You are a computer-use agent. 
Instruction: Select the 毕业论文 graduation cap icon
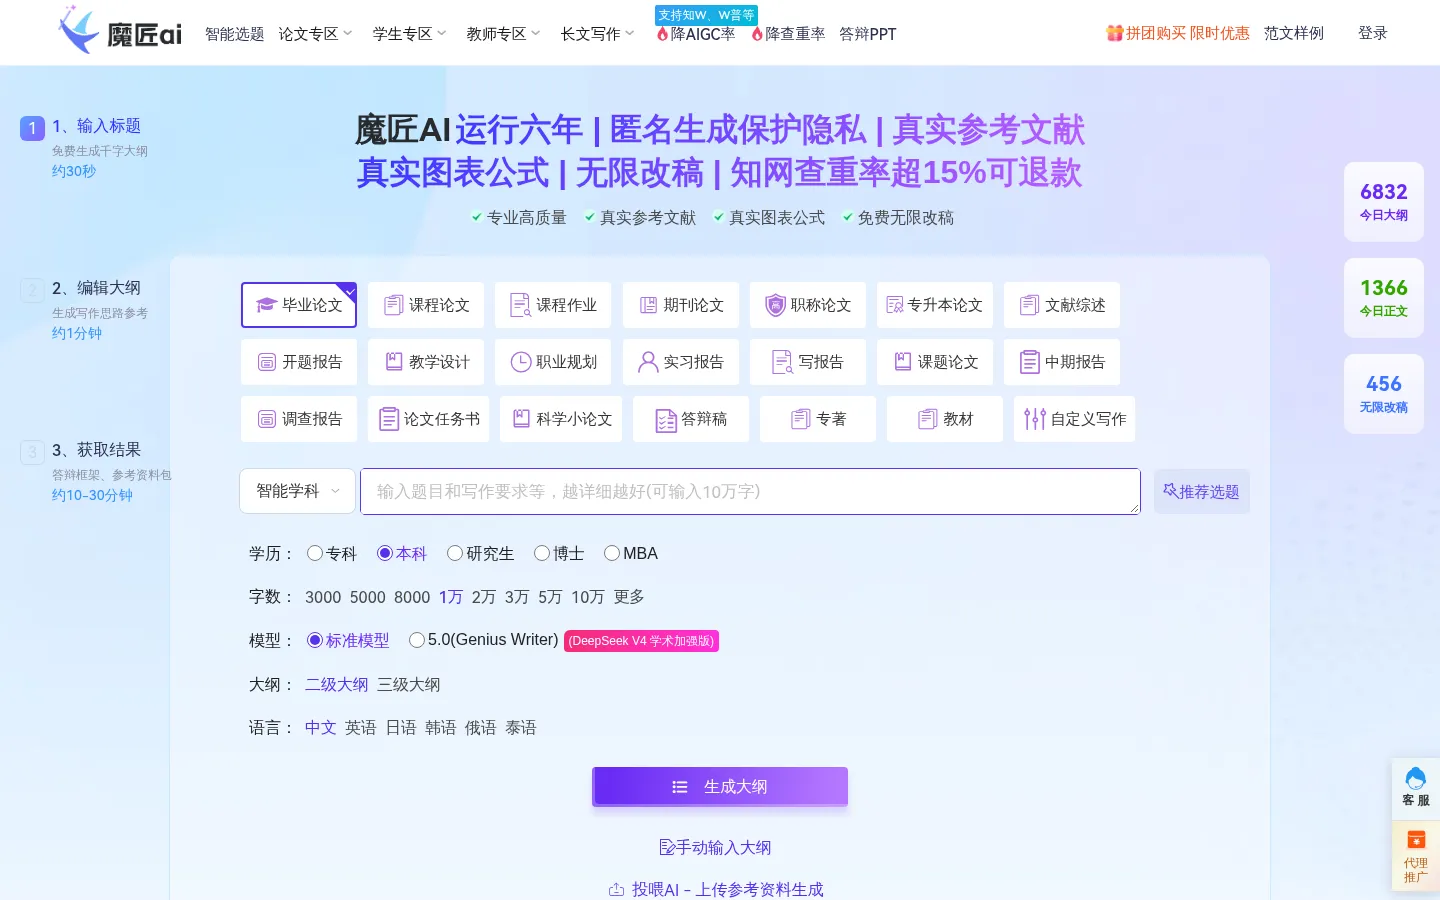tap(266, 305)
